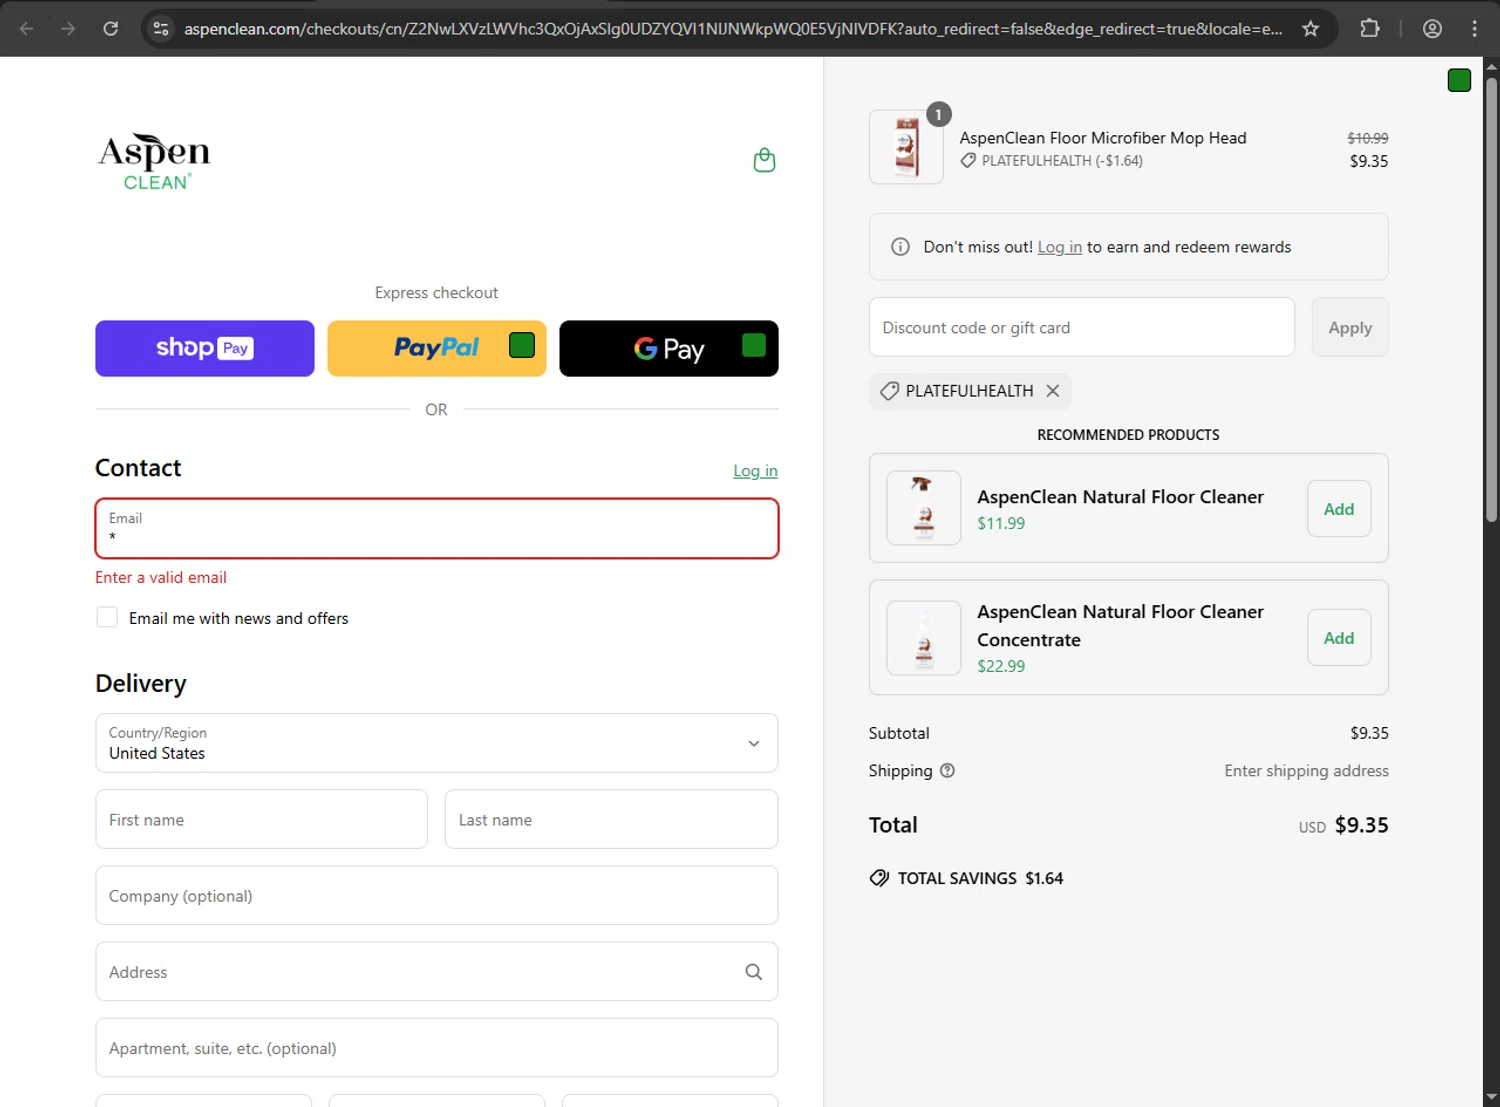Viewport: 1500px width, 1107px height.
Task: Click the crossed-out $10.99 price
Action: [1367, 138]
